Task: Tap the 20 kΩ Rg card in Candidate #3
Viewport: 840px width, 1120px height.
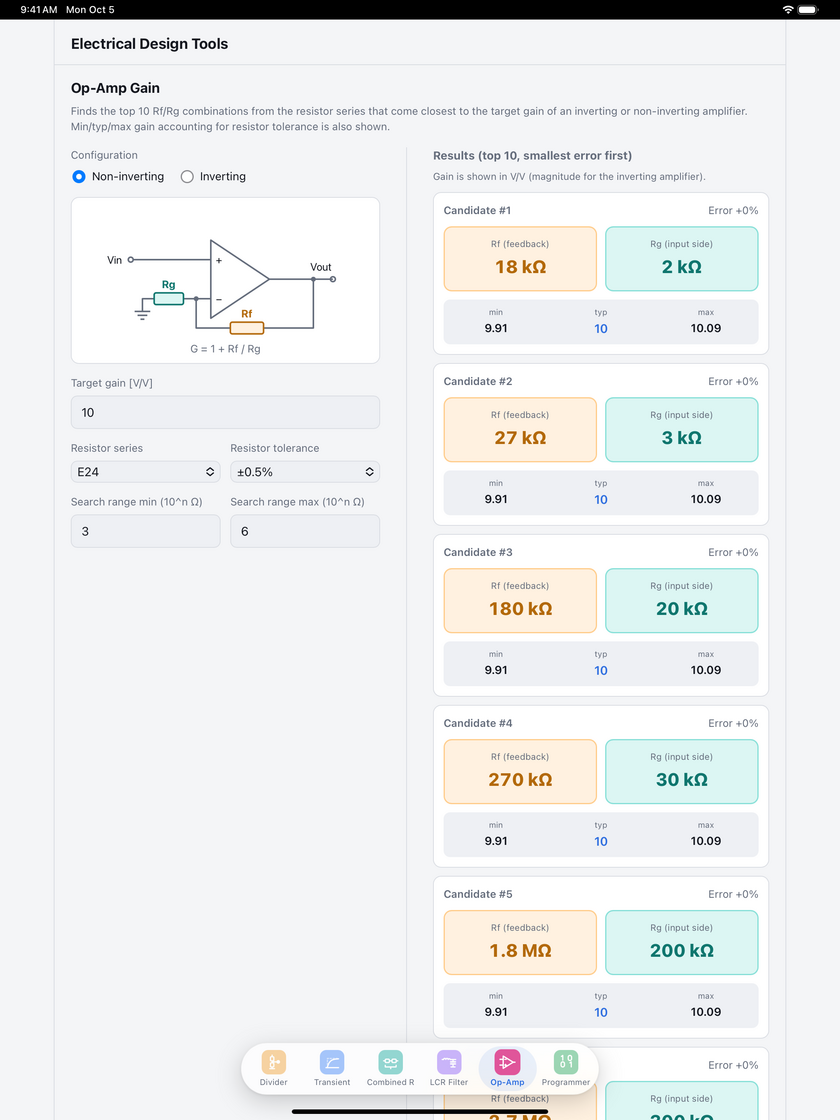Action: [x=681, y=601]
